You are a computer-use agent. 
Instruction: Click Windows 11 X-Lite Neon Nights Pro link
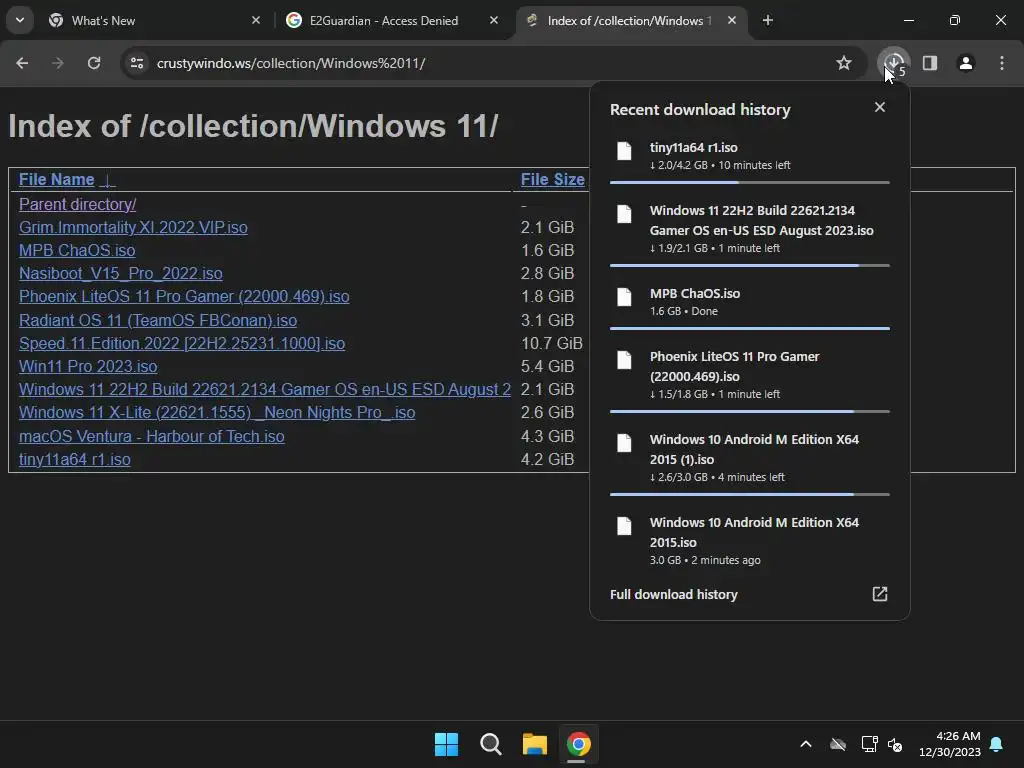[217, 413]
